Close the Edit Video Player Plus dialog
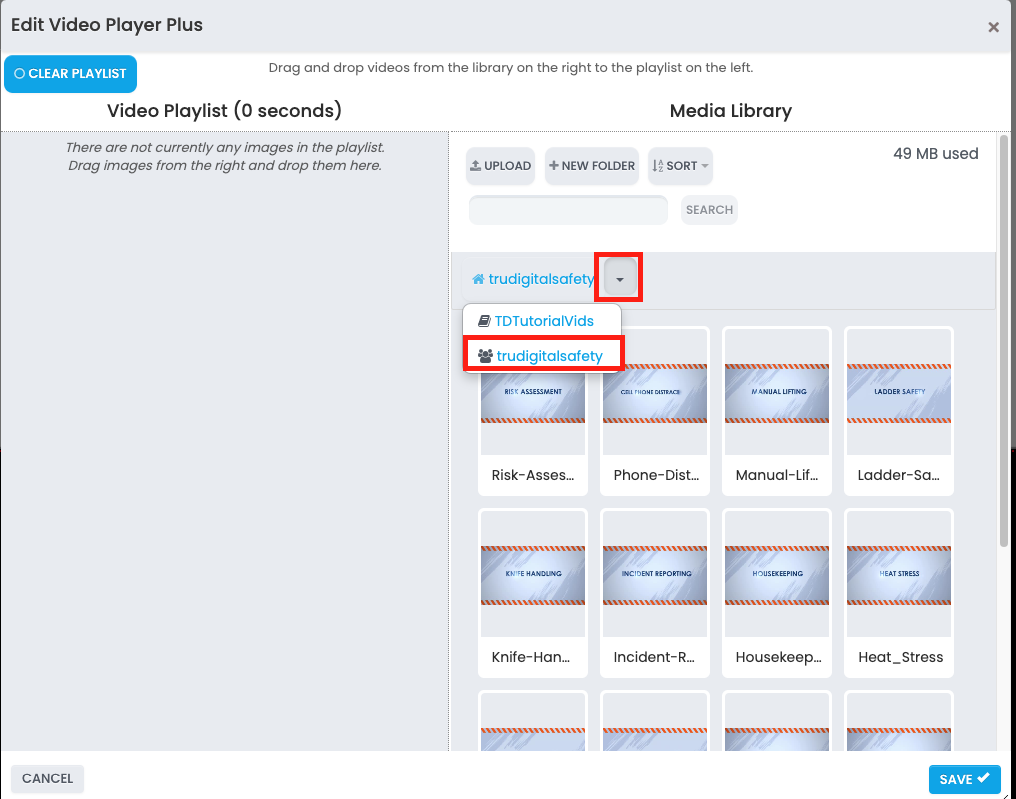The image size is (1016, 799). 993,27
